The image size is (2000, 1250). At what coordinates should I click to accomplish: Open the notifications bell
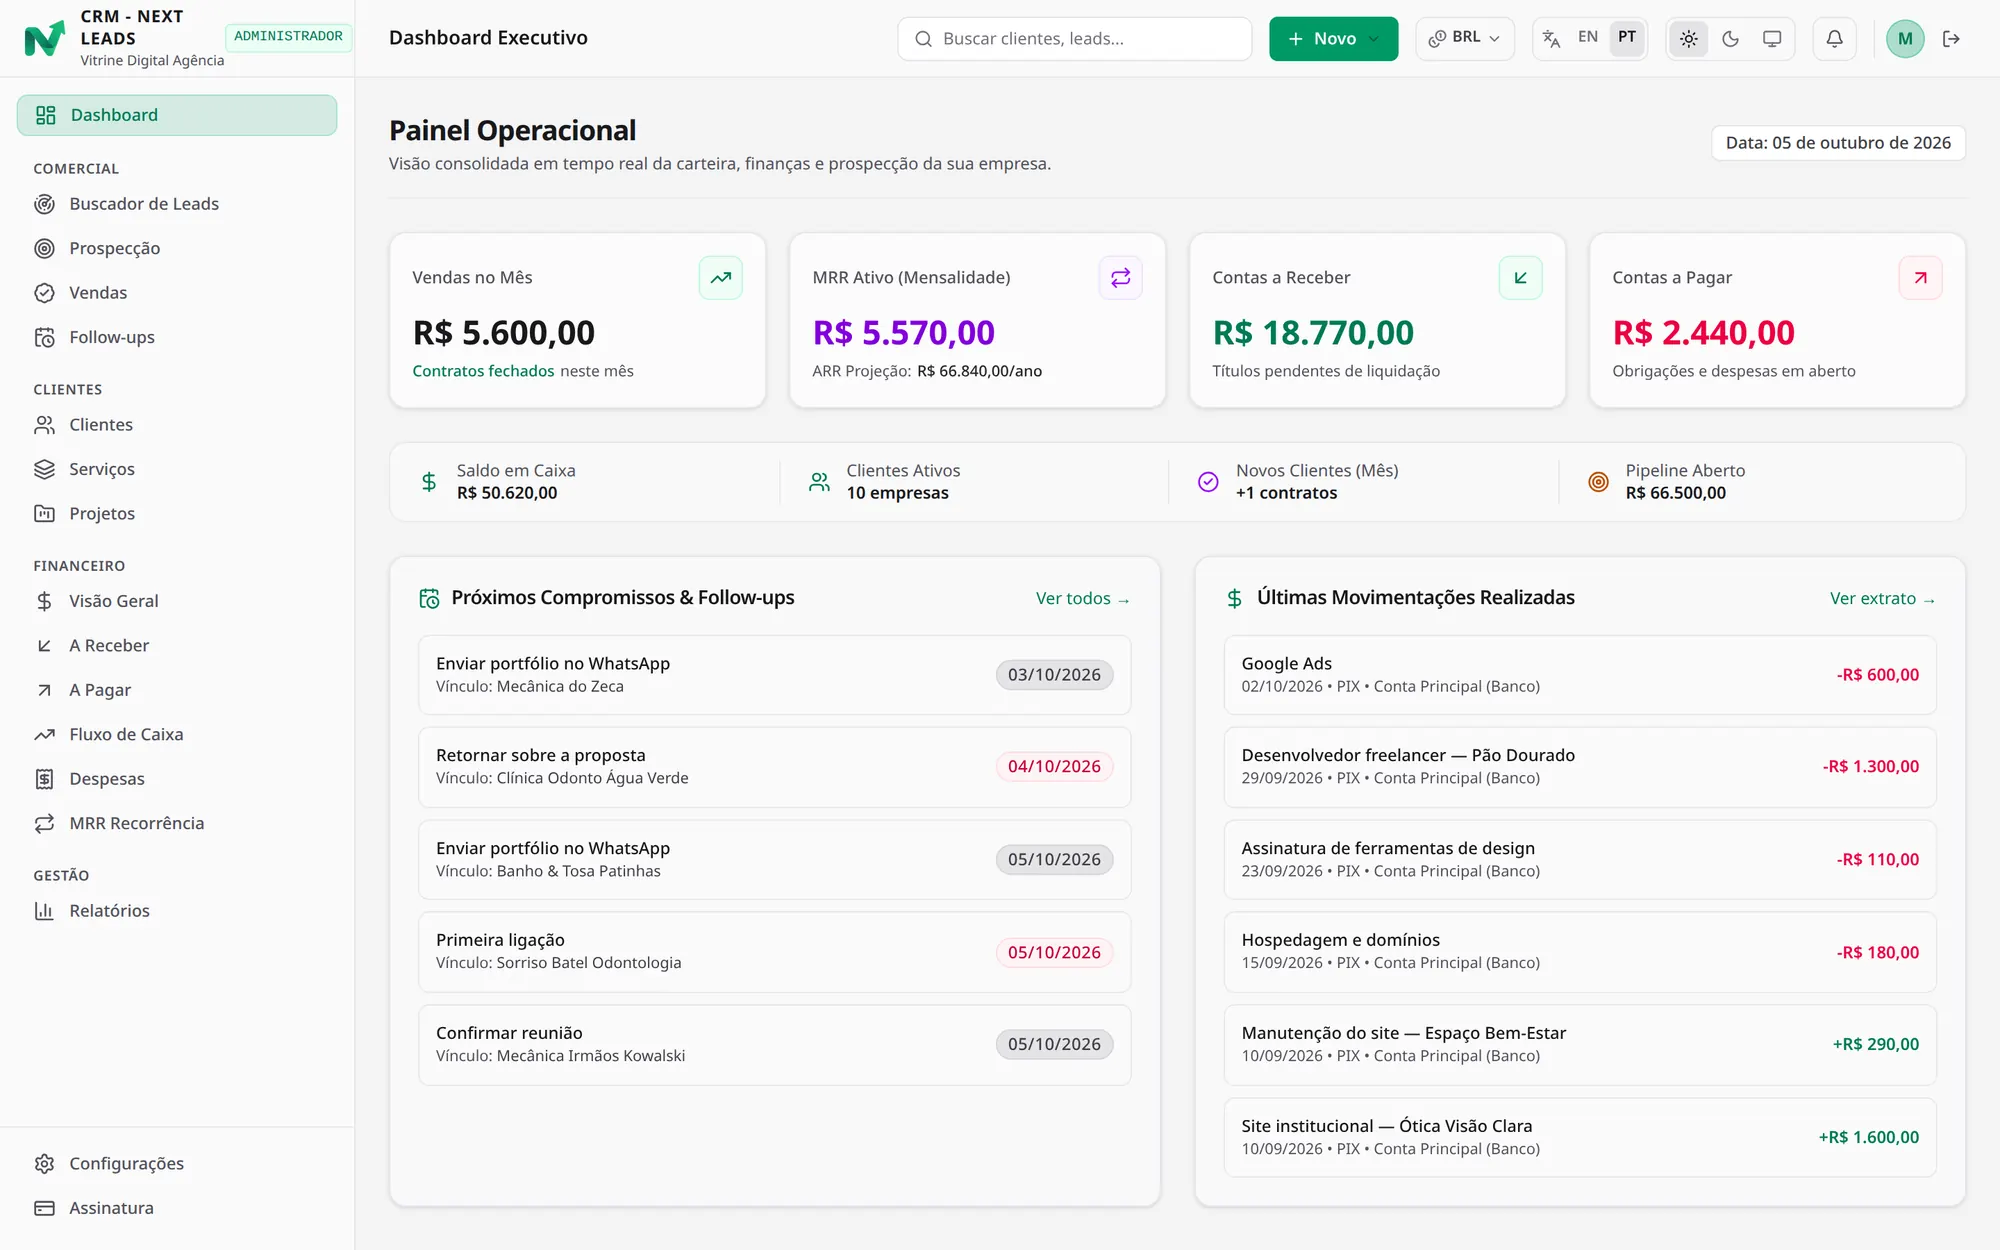point(1834,39)
